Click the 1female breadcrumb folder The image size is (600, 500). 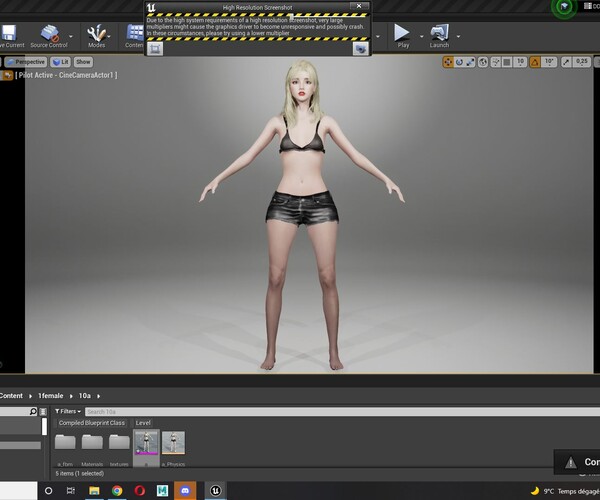(50, 396)
